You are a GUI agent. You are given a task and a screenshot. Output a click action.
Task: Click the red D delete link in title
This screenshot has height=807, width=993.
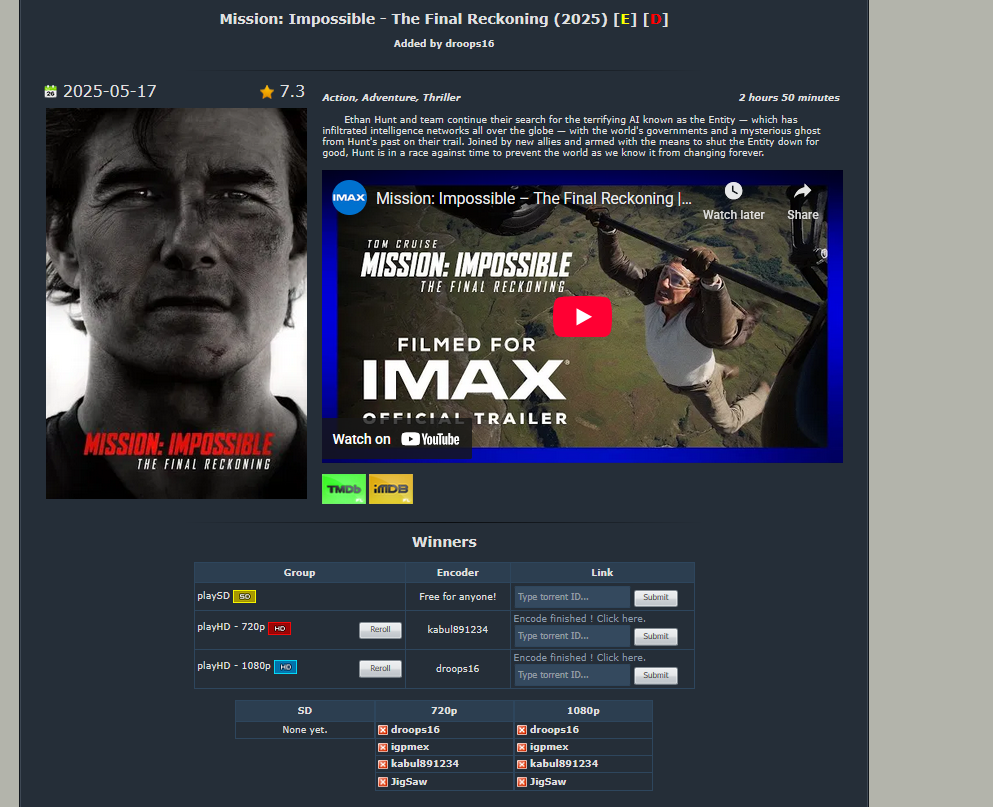pos(656,19)
